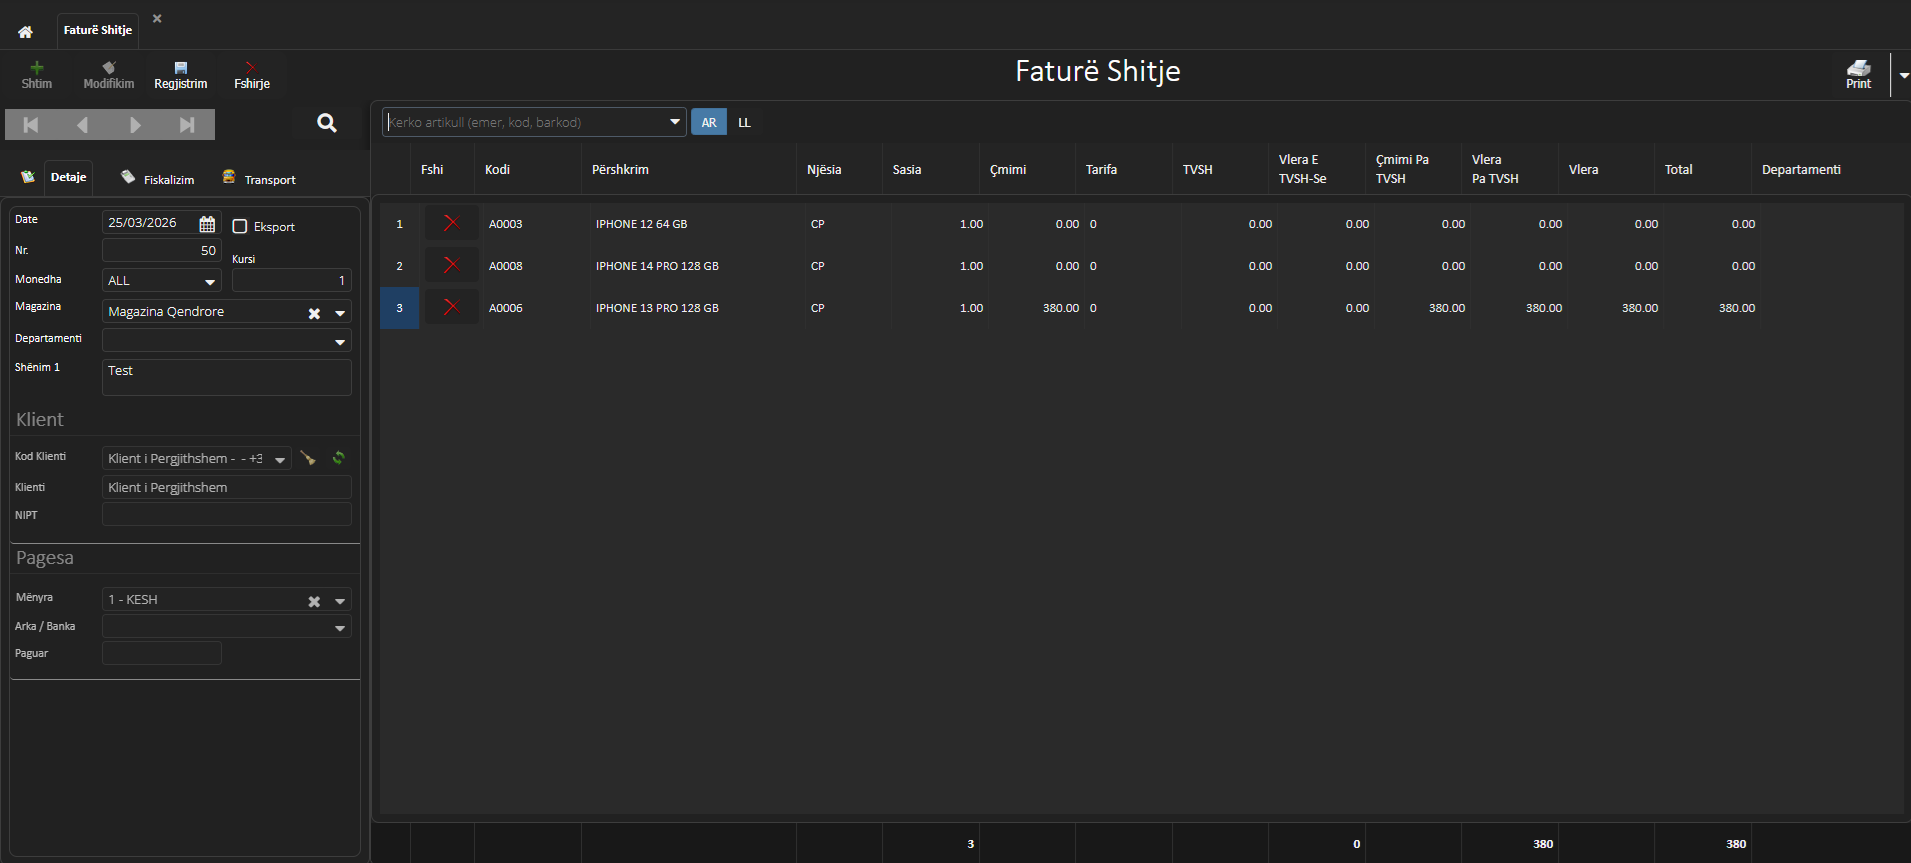Image resolution: width=1911 pixels, height=863 pixels.
Task: Expand the Arka / Banka dropdown
Action: pos(340,628)
